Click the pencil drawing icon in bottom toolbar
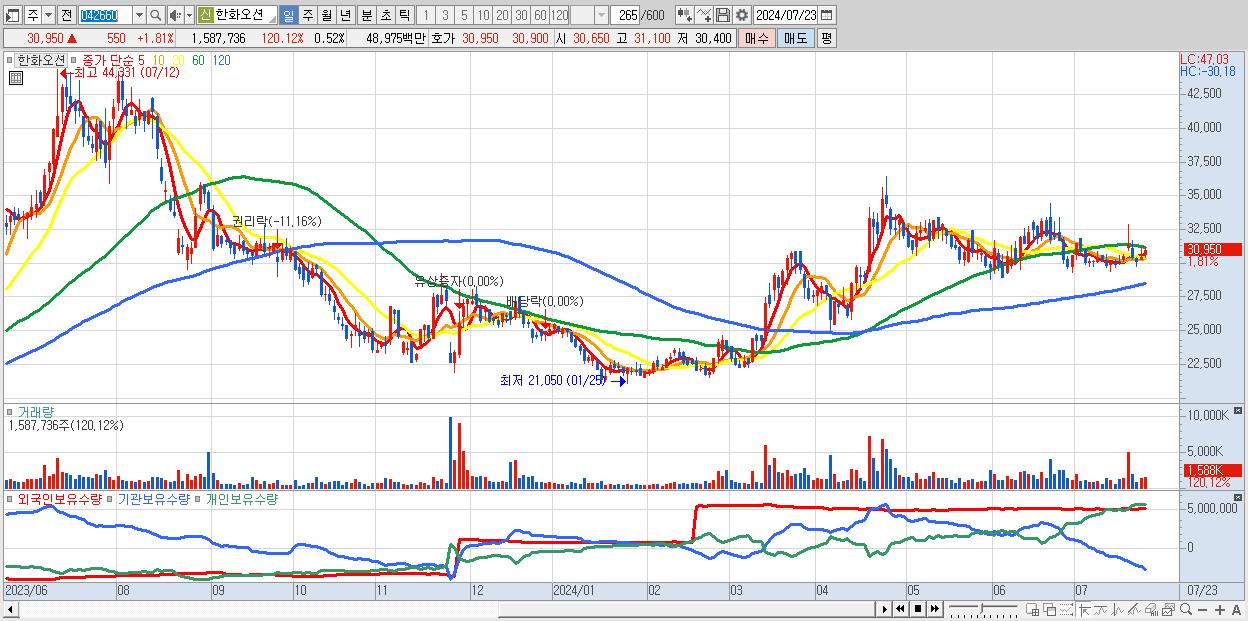The height and width of the screenshot is (621, 1248). (x=1135, y=609)
